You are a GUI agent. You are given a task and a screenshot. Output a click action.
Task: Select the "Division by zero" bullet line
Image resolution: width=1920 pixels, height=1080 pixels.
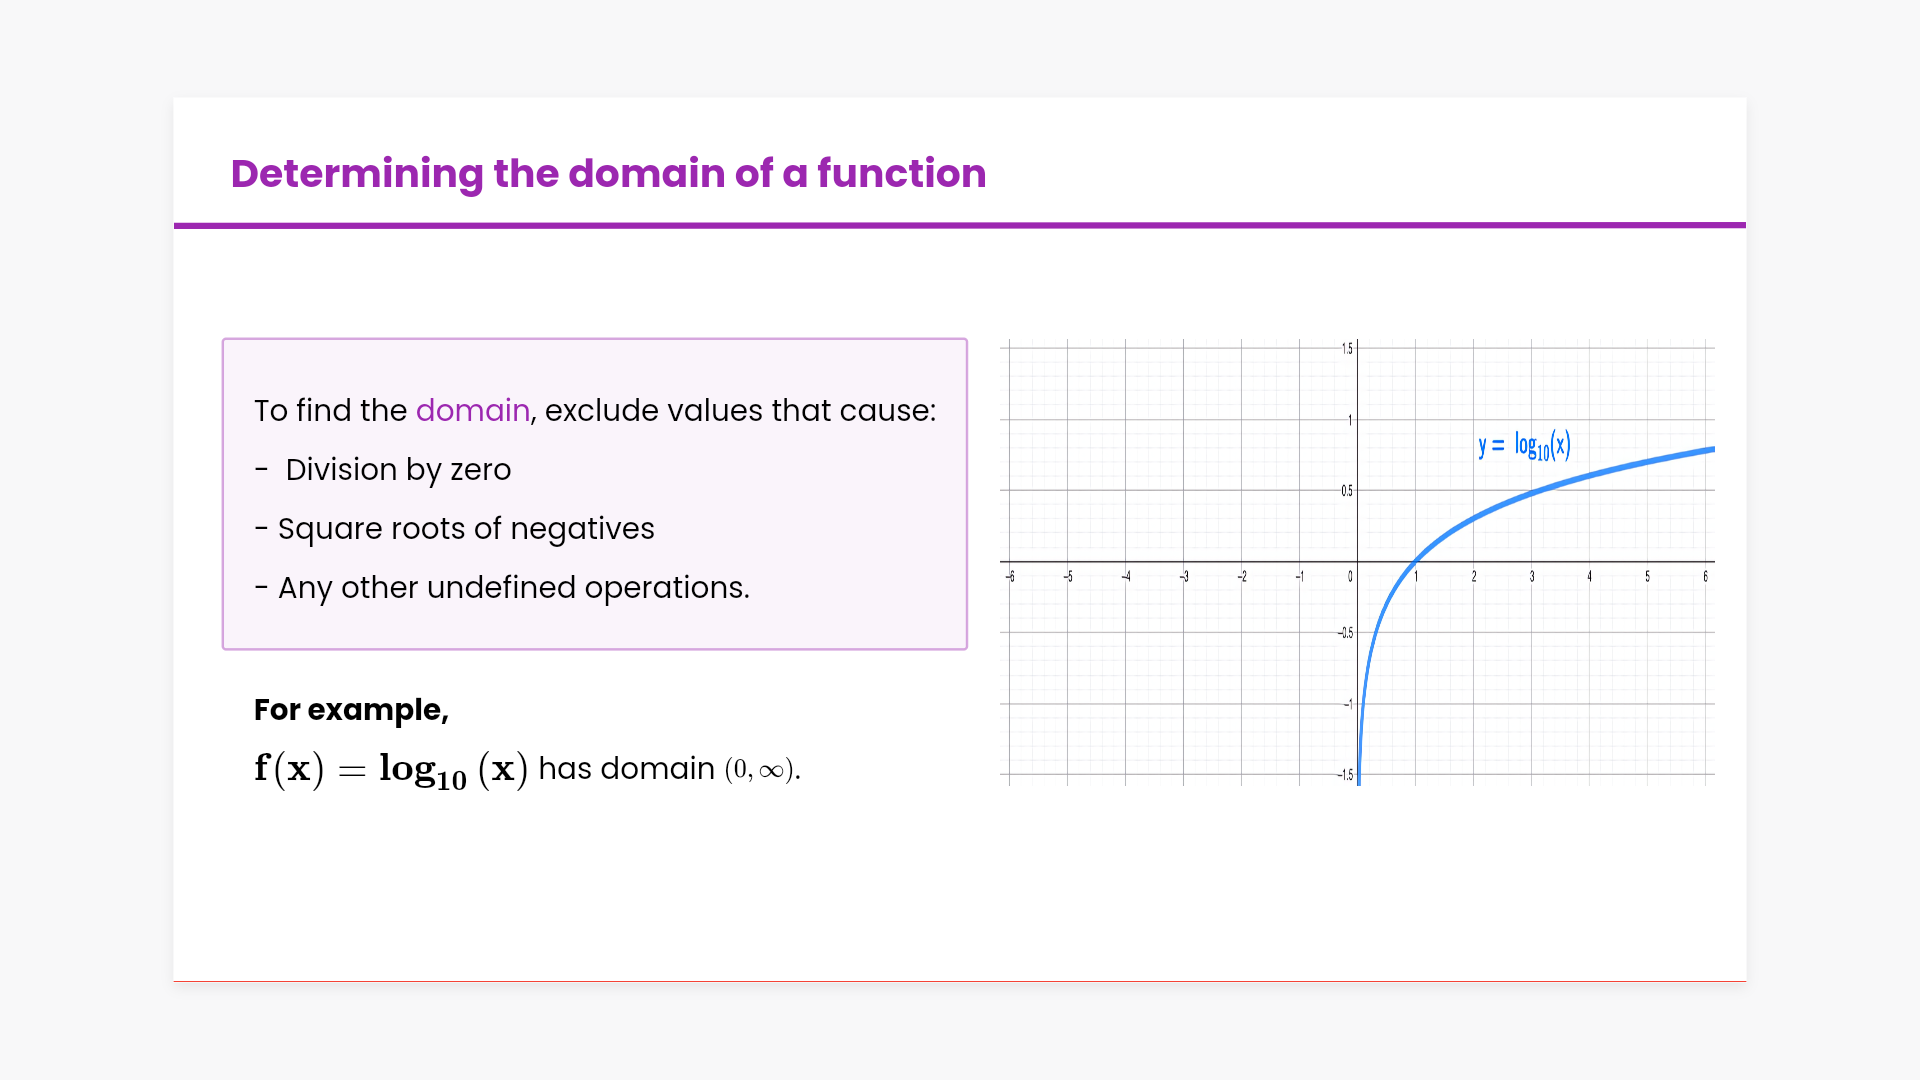coord(397,469)
